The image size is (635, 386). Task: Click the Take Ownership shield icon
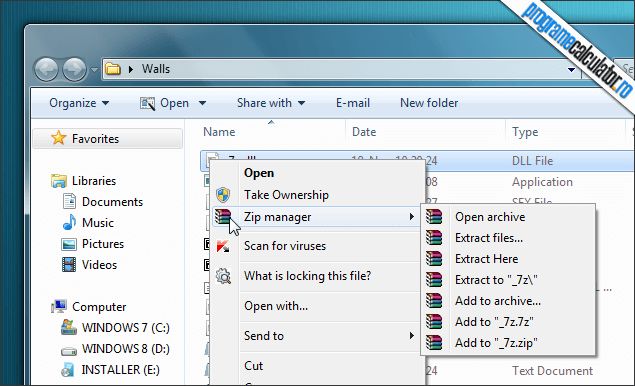pos(223,195)
